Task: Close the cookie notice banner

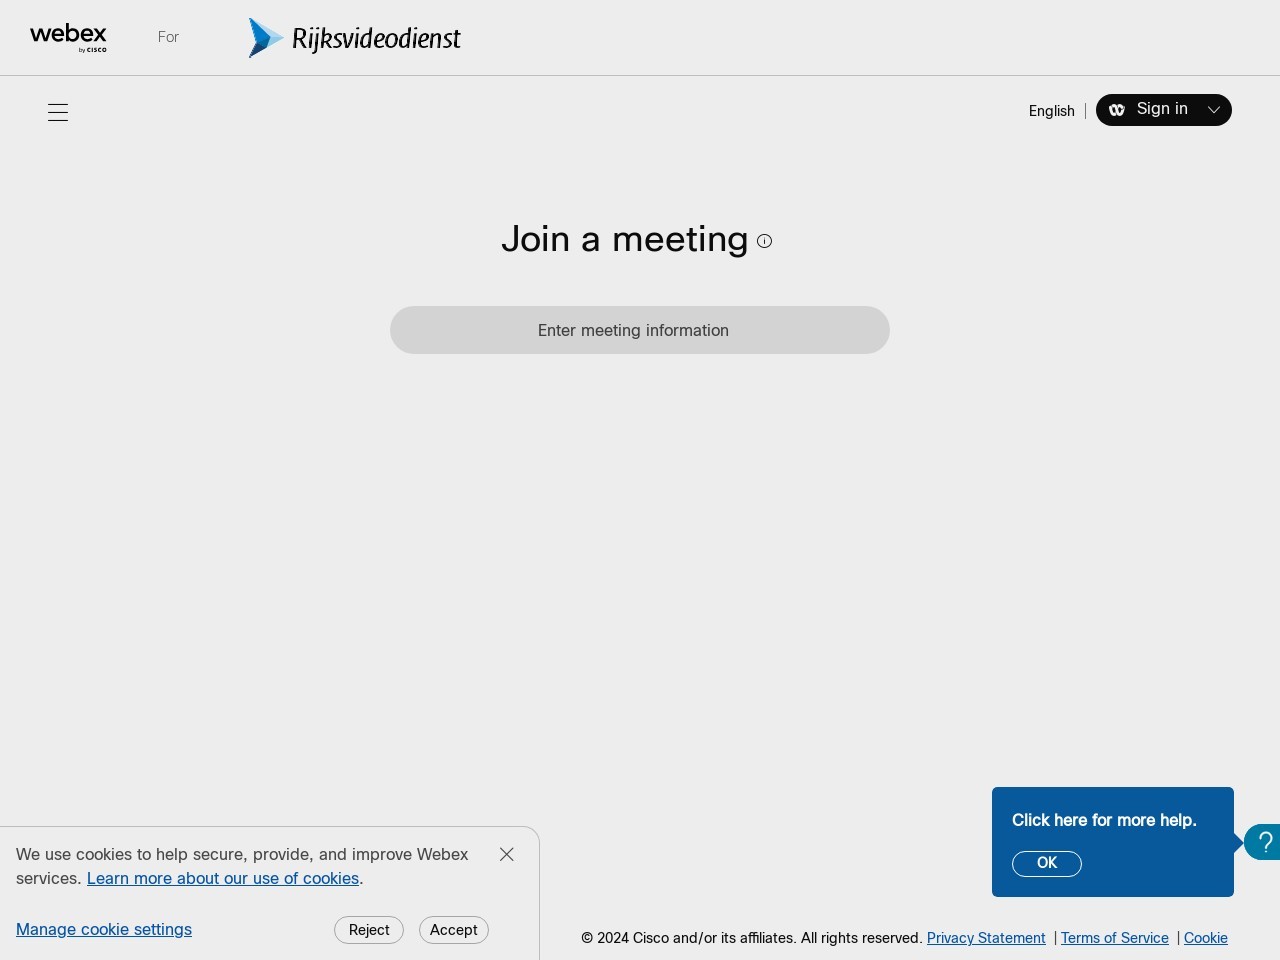Action: point(507,854)
